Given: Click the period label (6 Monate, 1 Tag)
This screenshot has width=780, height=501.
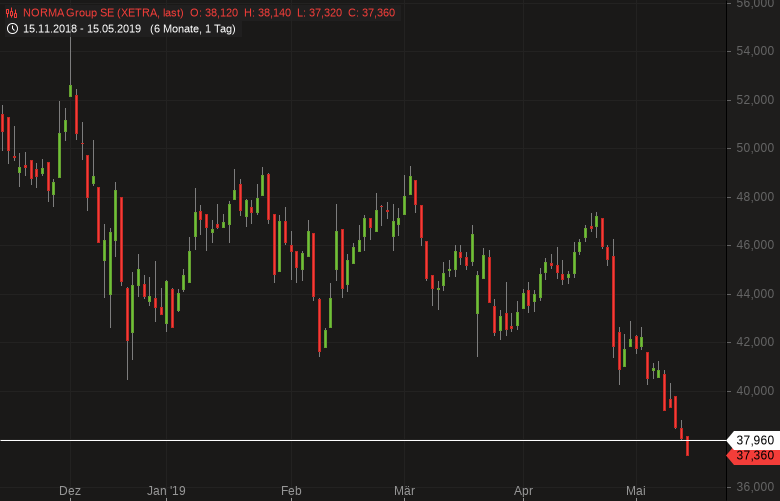Looking at the screenshot, I should pos(193,29).
